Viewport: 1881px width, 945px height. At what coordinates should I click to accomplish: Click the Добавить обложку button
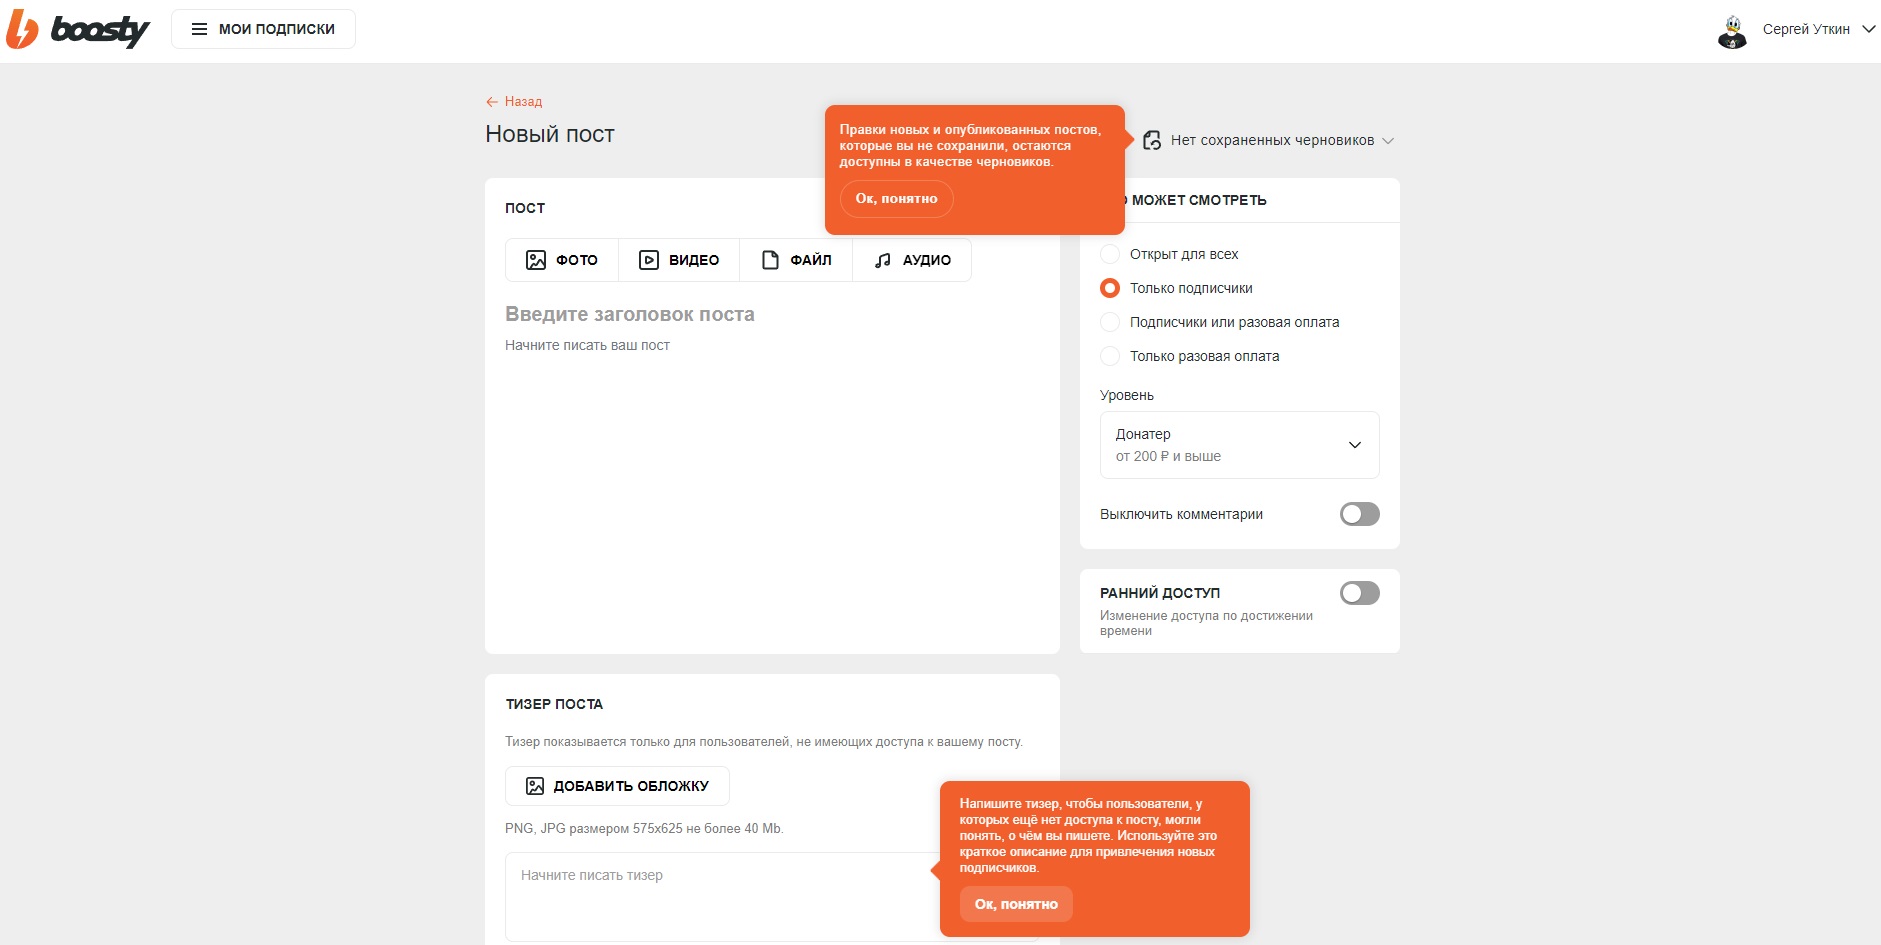tap(617, 786)
